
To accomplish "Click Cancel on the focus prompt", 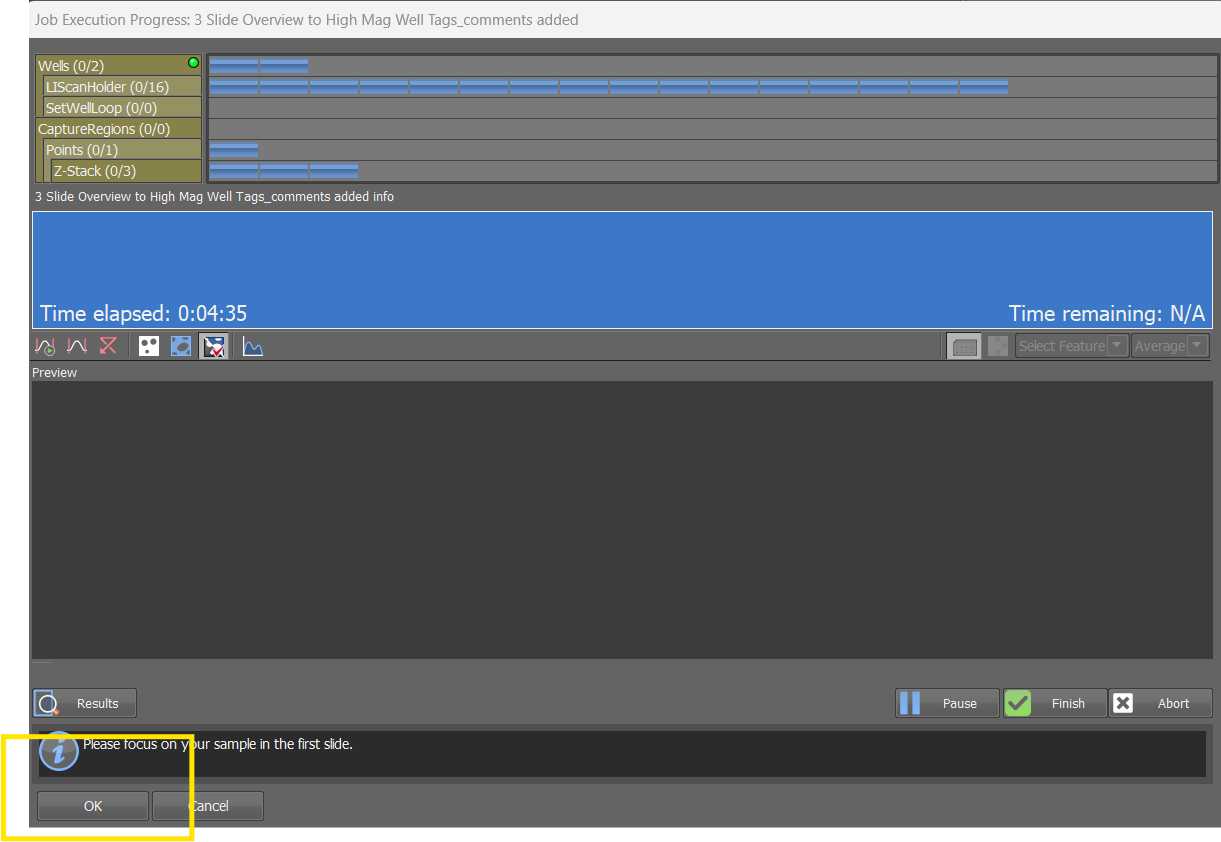I will (208, 806).
